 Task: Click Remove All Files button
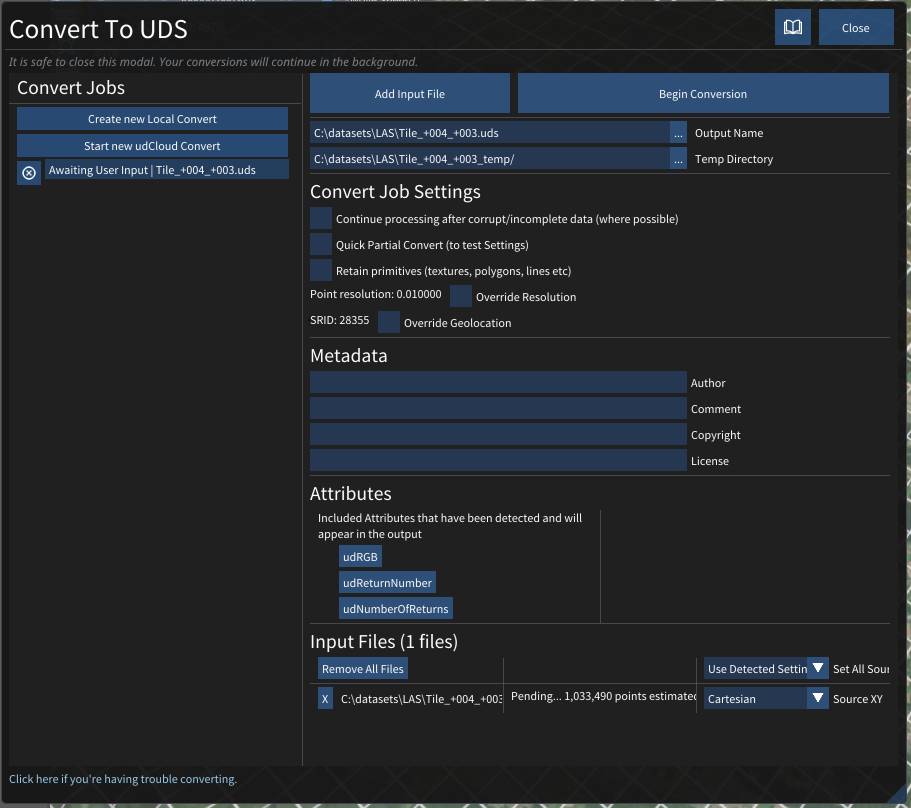[x=363, y=669]
